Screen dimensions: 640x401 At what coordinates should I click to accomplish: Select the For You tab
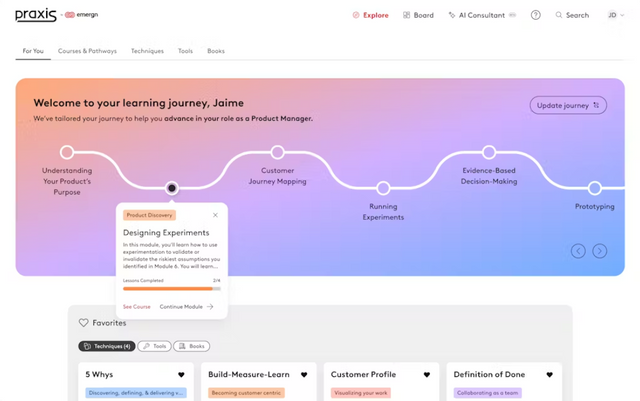(33, 51)
